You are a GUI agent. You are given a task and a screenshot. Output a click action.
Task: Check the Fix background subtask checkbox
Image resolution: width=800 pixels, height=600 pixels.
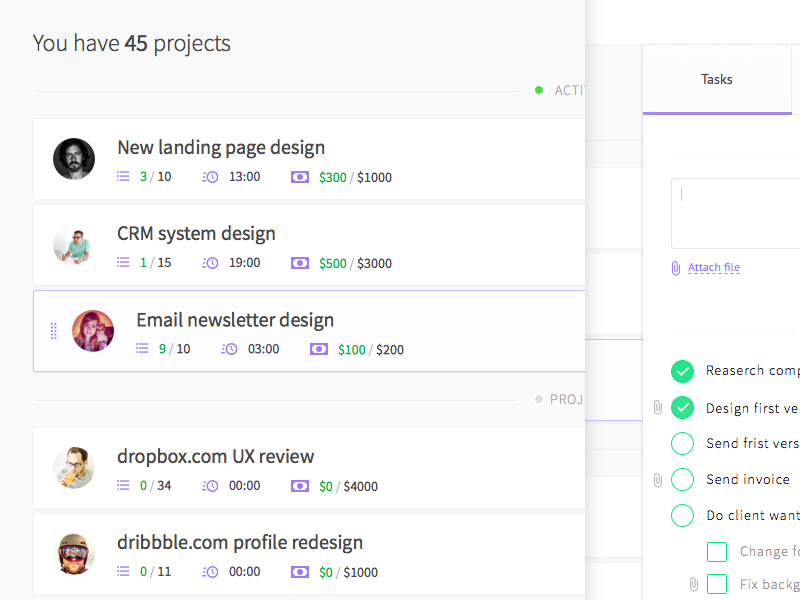[717, 584]
